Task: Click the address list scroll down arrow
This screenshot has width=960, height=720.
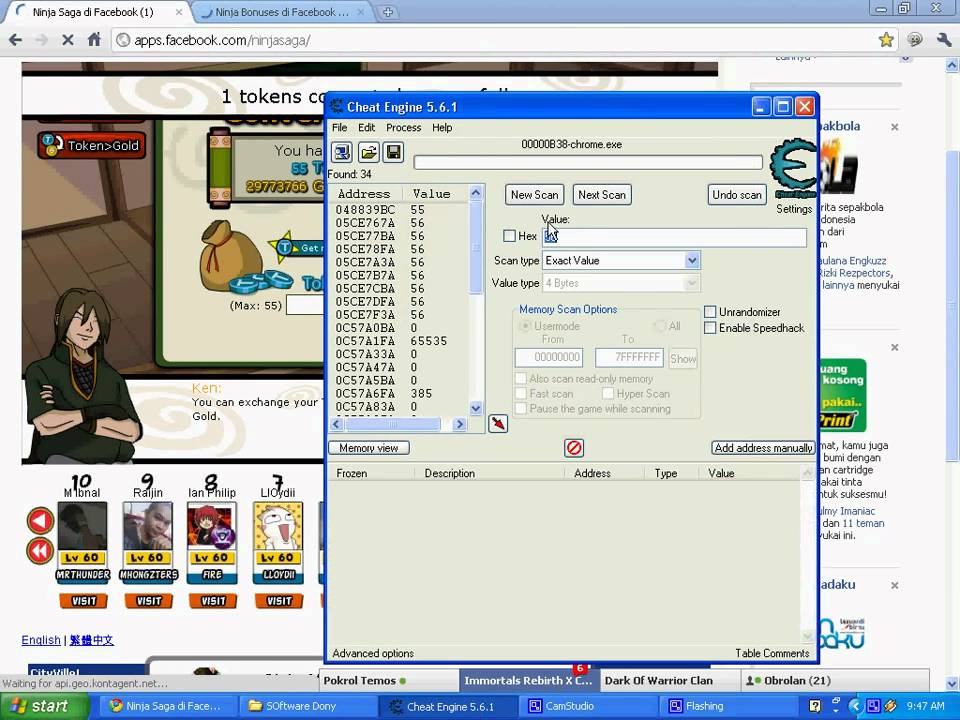Action: (476, 408)
